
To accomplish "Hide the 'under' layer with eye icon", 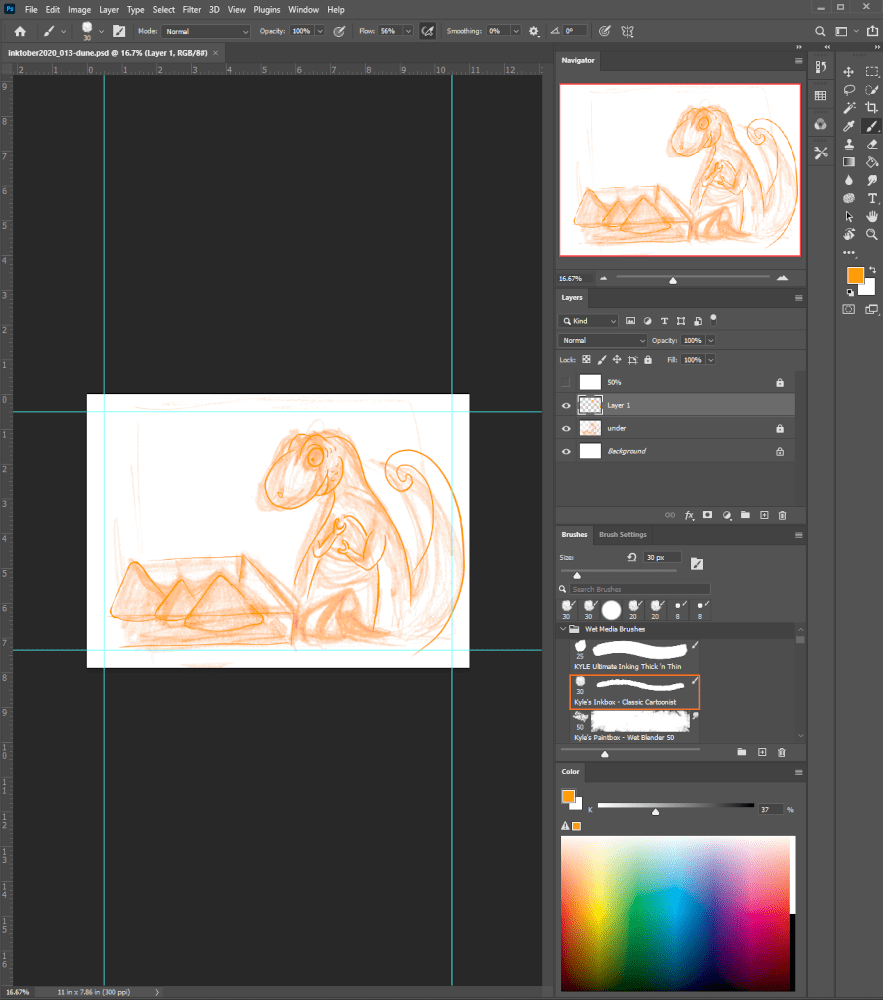I will pos(567,428).
